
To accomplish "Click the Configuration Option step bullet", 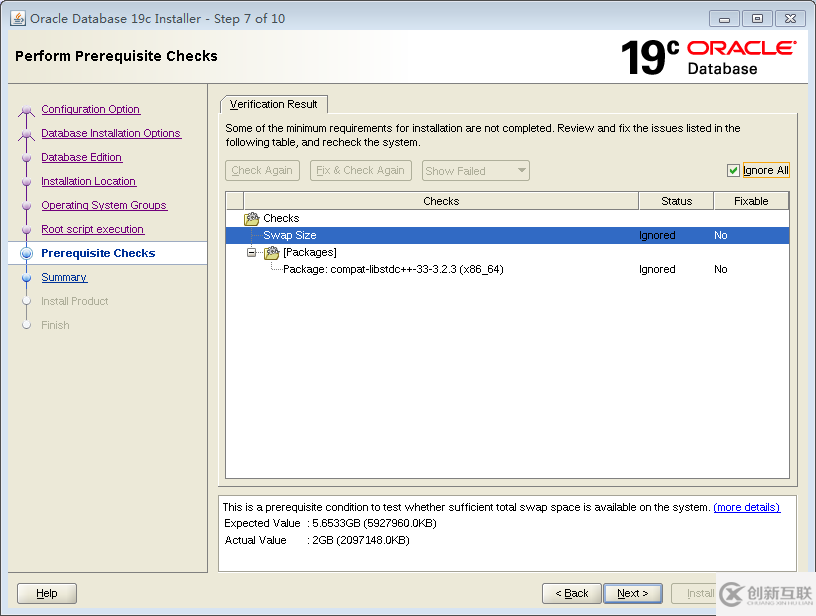I will [x=27, y=110].
